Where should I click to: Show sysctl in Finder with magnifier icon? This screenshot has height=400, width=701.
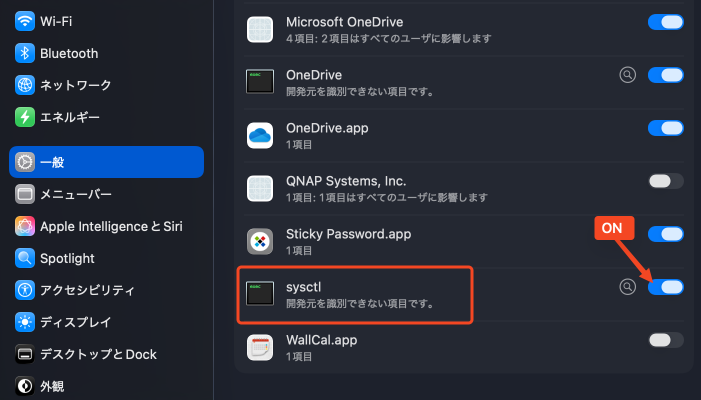pos(627,287)
